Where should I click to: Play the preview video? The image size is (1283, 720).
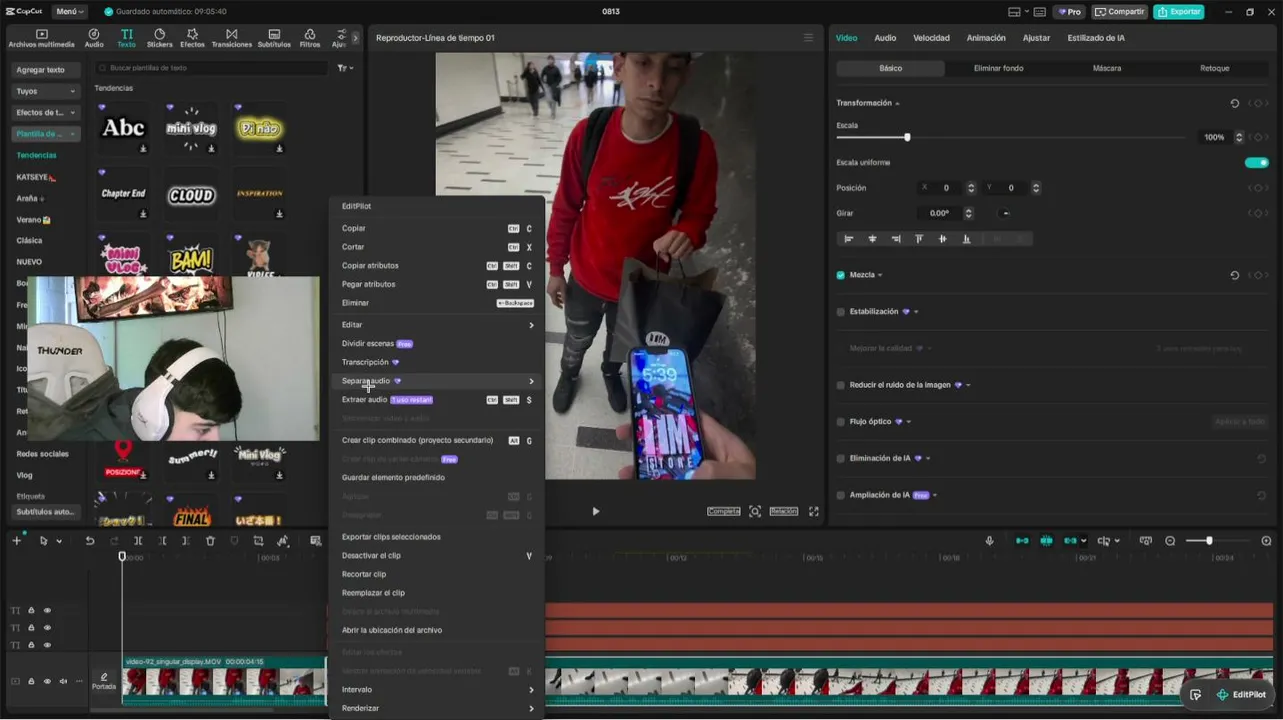[x=595, y=511]
